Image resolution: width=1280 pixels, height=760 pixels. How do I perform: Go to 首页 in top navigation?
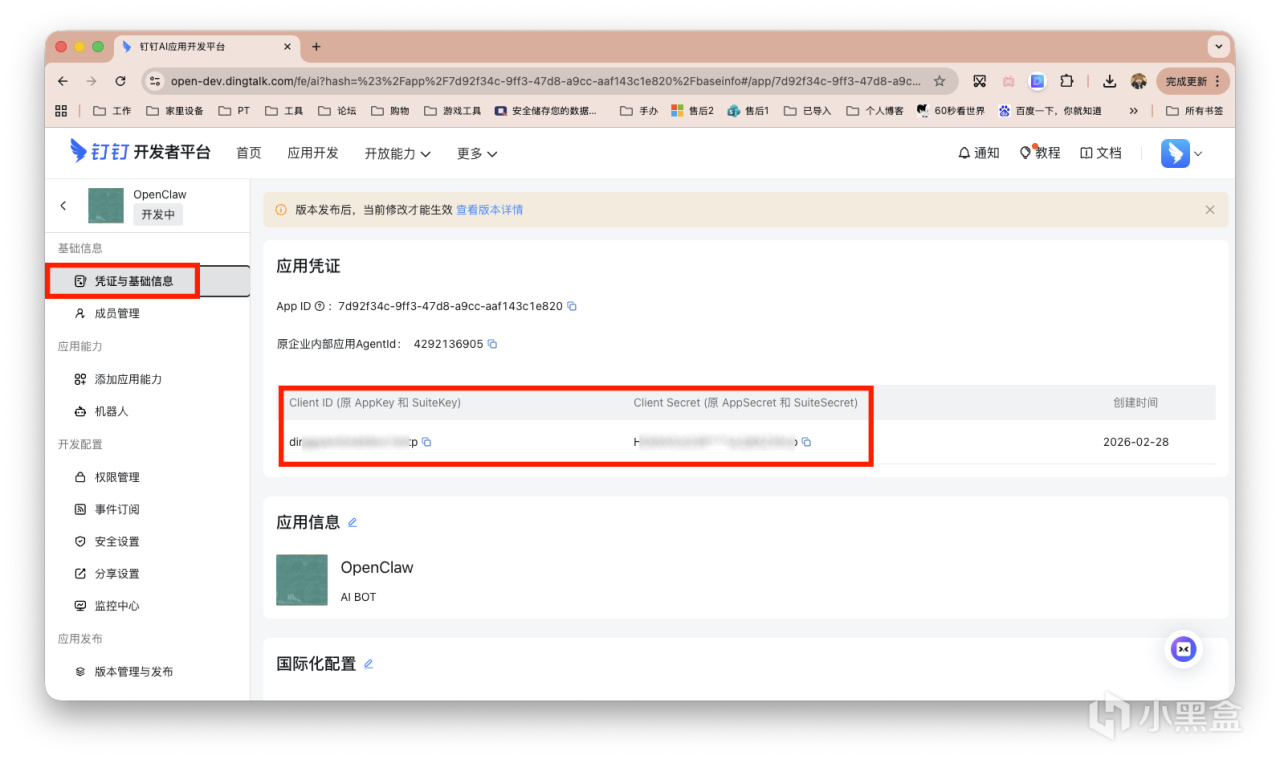(x=249, y=153)
